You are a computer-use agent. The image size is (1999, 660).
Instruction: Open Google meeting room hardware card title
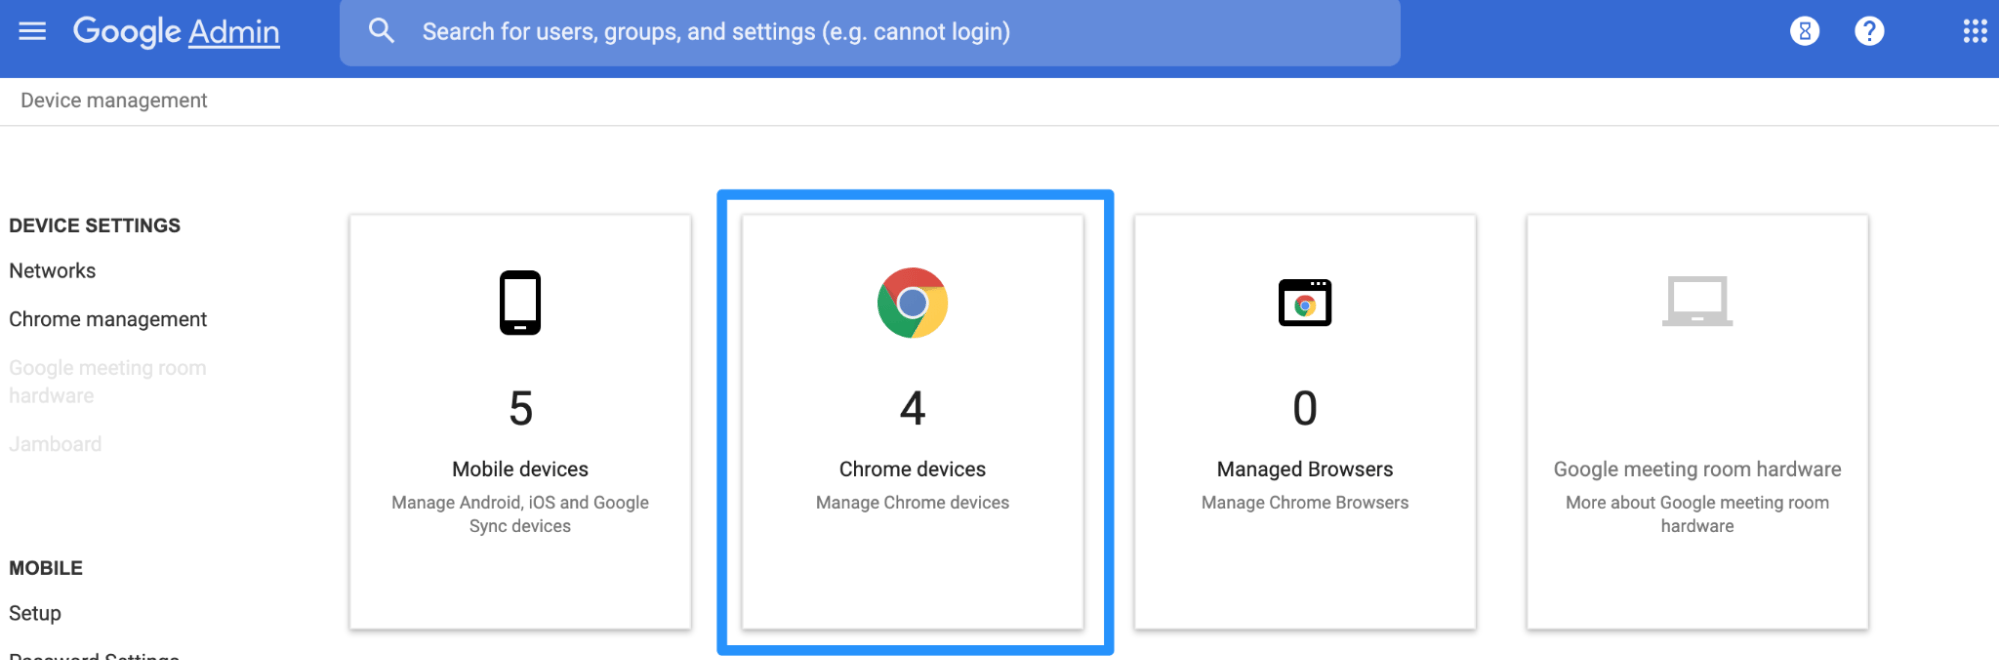tap(1697, 469)
